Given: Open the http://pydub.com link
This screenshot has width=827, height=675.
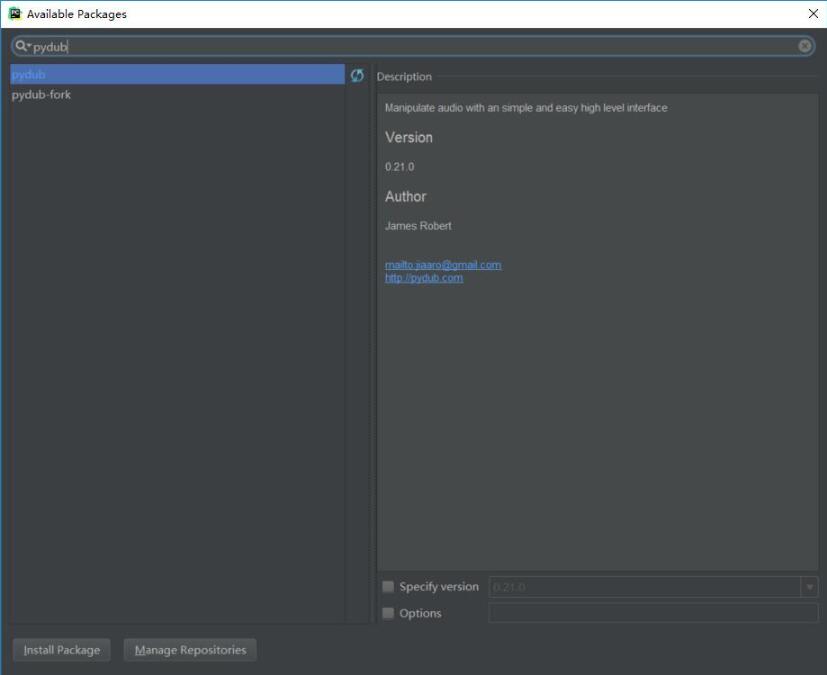Looking at the screenshot, I should tap(424, 278).
